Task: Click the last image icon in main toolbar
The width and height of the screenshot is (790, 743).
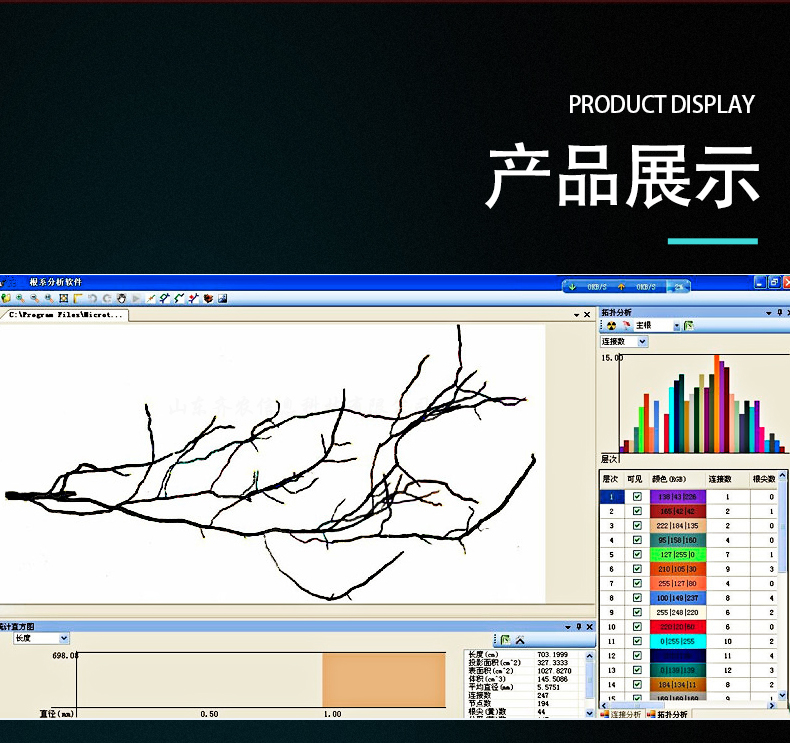Action: tap(222, 298)
